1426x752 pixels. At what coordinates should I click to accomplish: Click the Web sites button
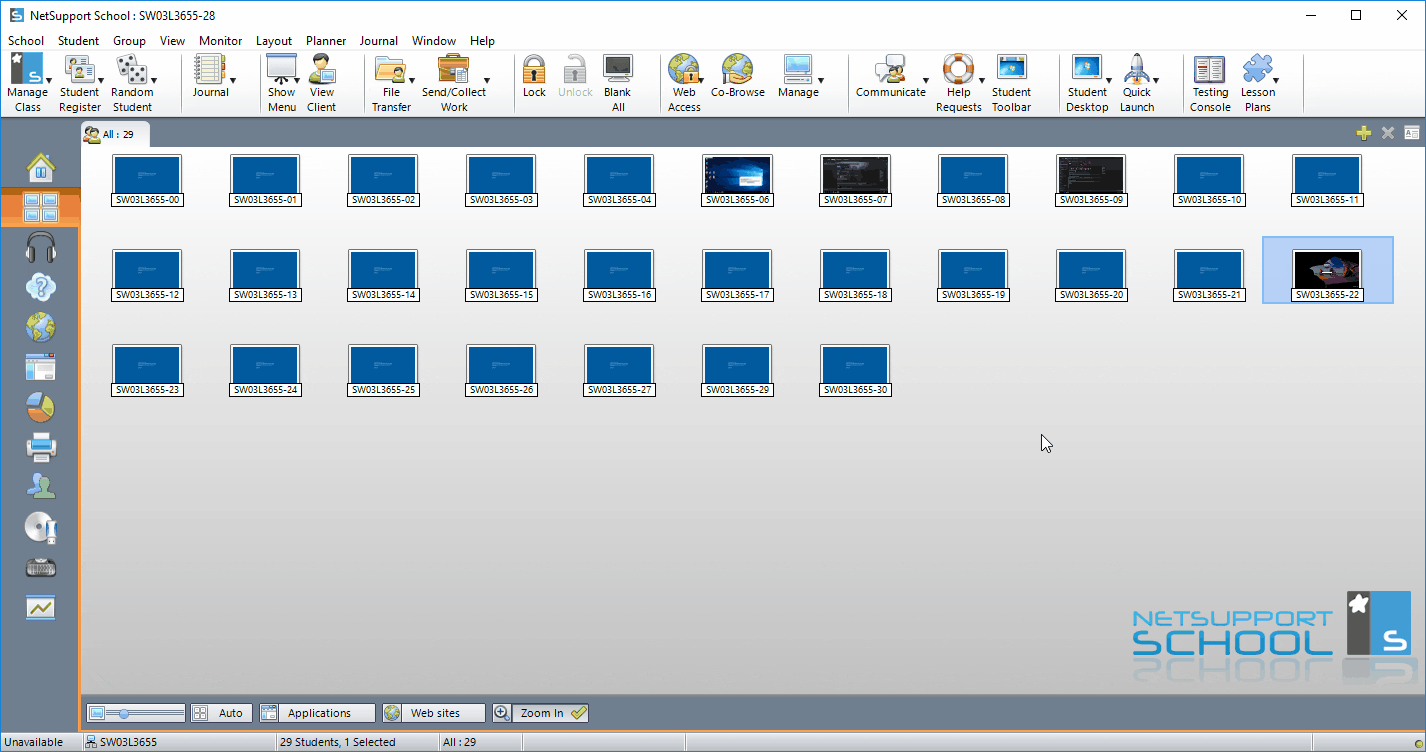point(434,713)
